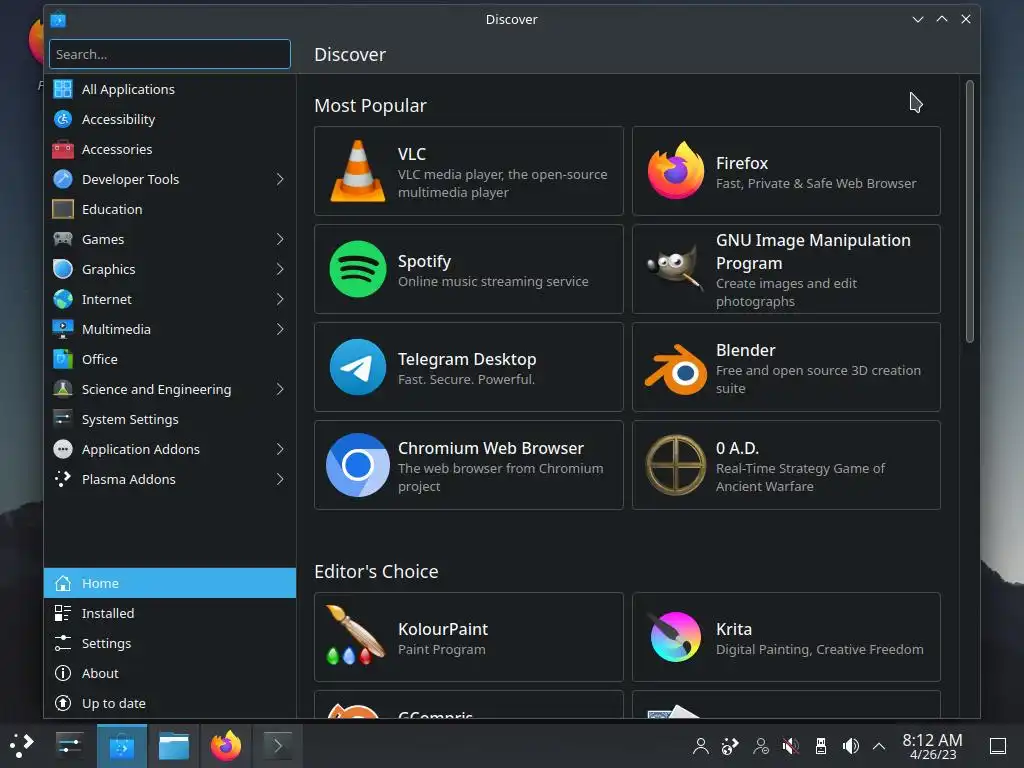Open the Up to date page

point(170,703)
